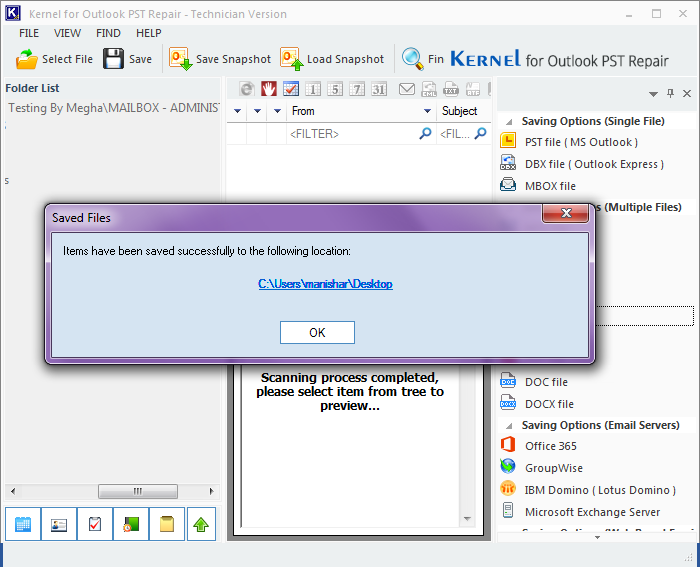Choose PST file ( MS Outlook ) saving option
The height and width of the screenshot is (567, 700).
coord(581,142)
